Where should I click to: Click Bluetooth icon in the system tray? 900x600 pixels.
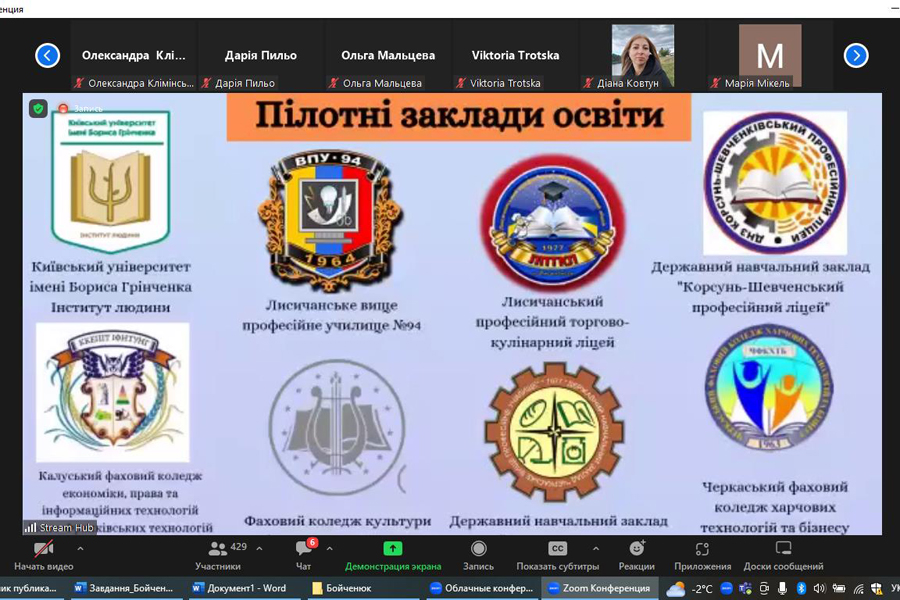click(801, 588)
